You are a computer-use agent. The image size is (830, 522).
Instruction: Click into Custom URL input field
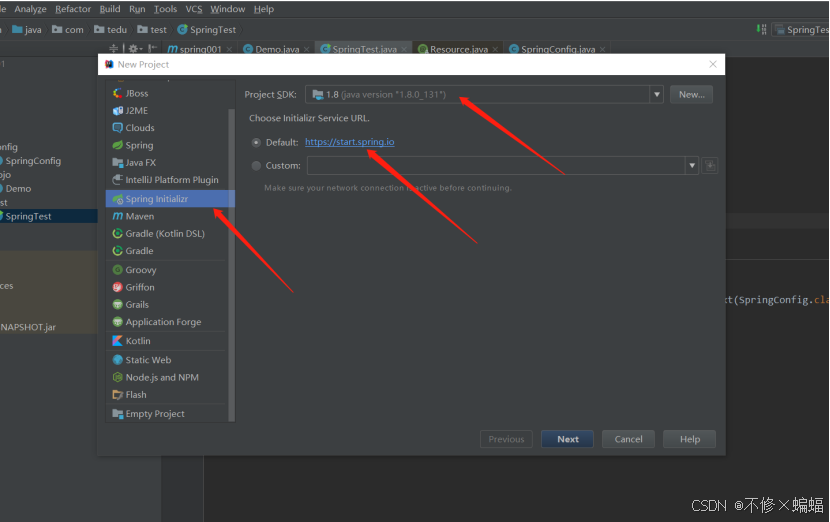point(496,166)
